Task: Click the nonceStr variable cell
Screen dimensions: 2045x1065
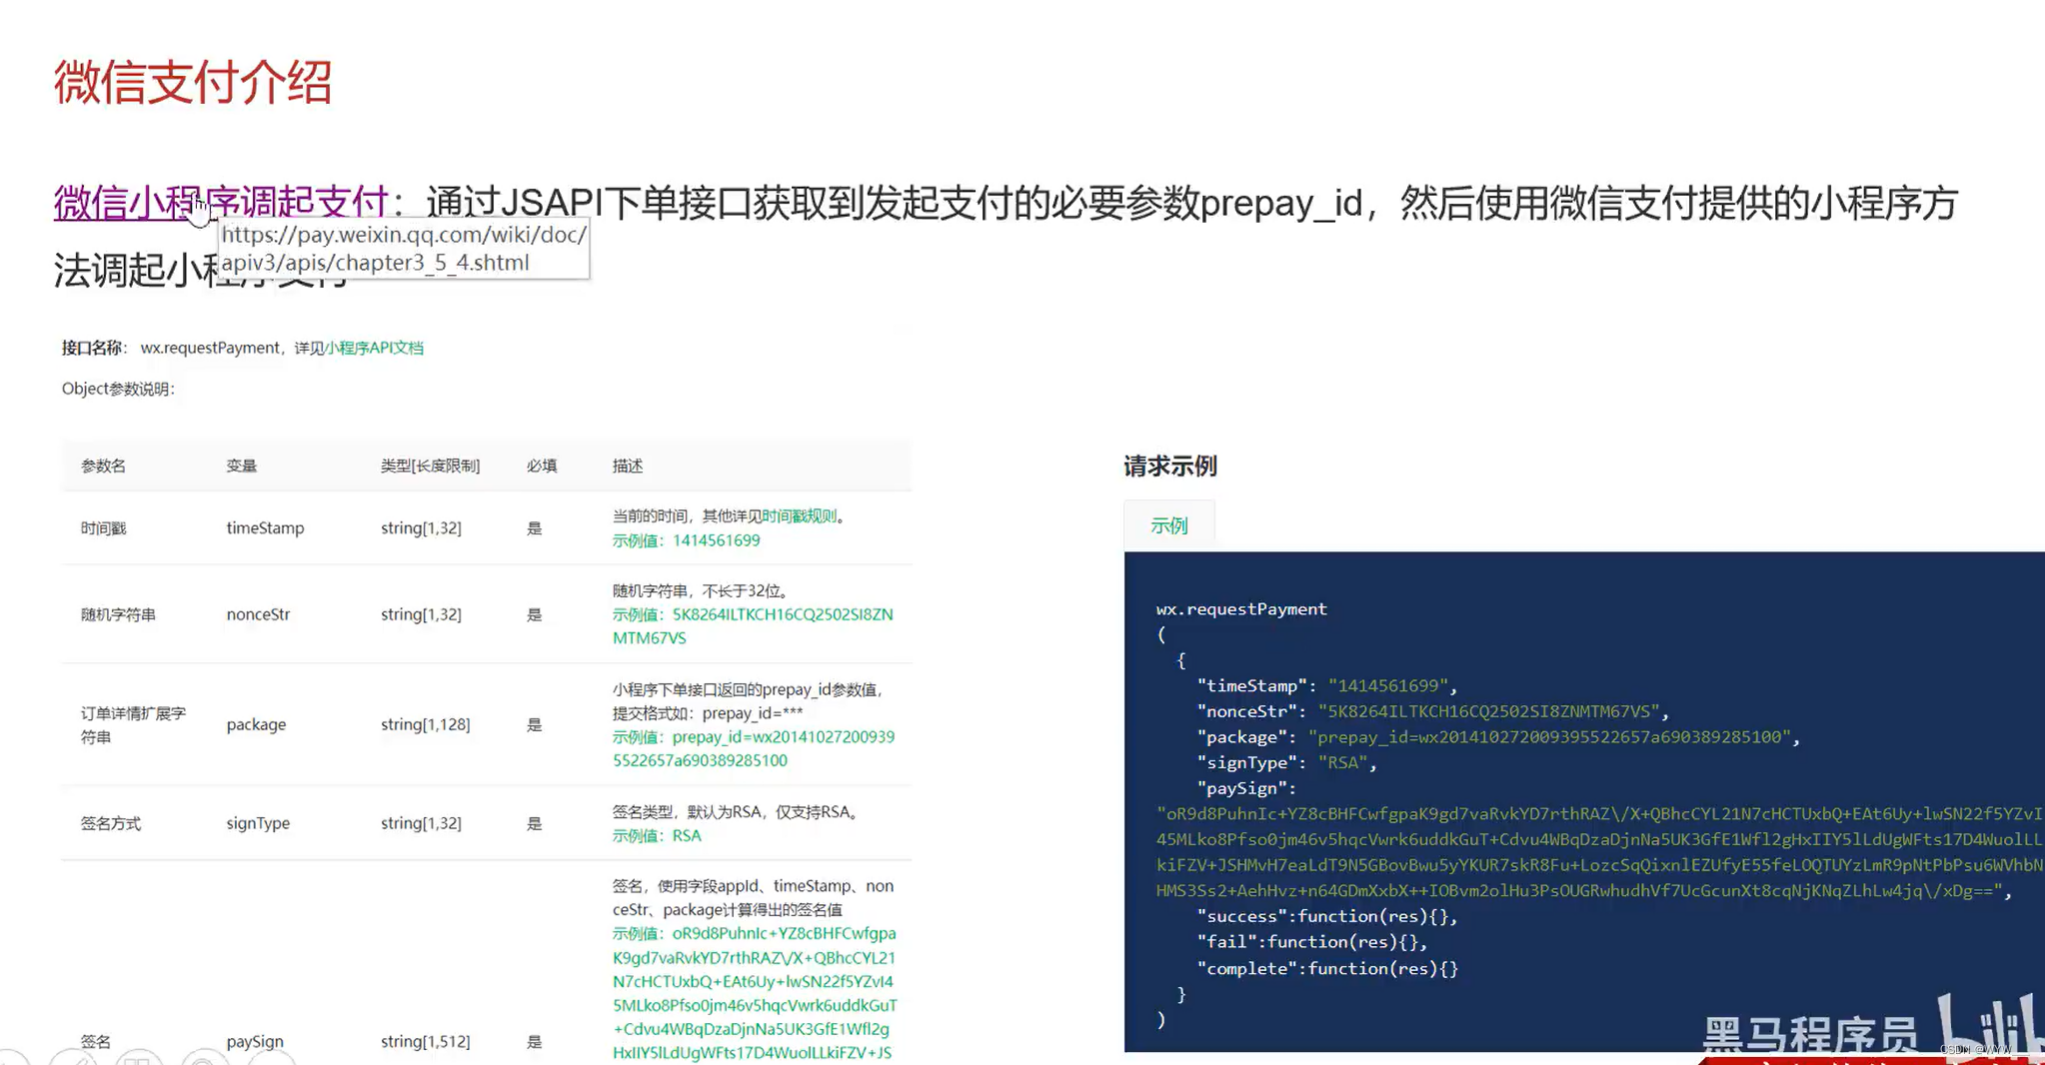Action: 258,615
